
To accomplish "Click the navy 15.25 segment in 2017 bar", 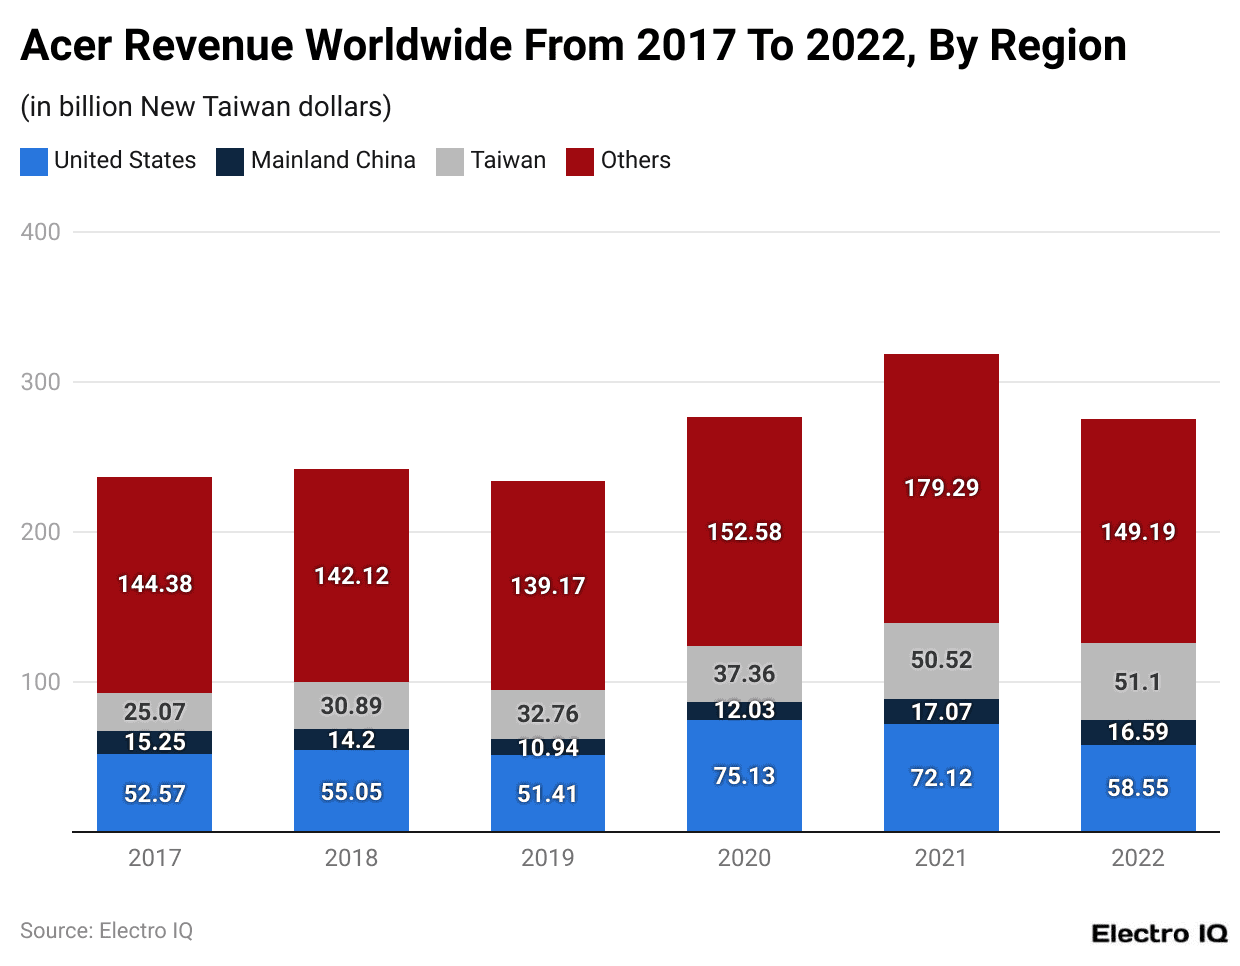I will click(x=153, y=743).
